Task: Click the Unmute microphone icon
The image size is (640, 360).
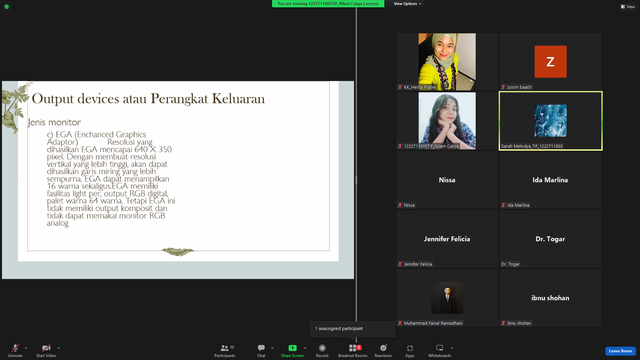Action: [x=15, y=348]
